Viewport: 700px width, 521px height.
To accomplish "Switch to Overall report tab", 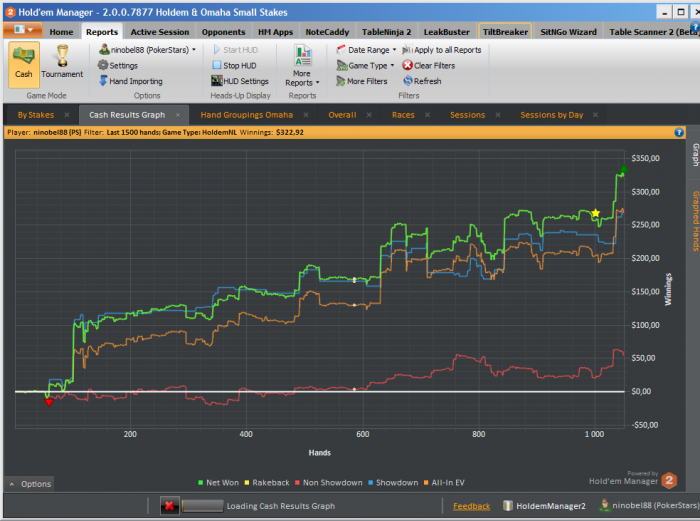I will point(342,115).
